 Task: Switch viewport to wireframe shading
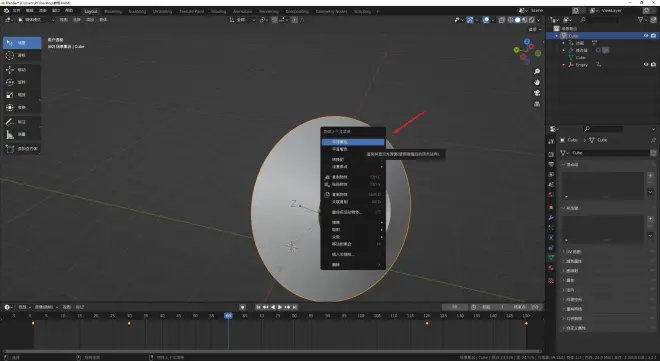point(511,20)
